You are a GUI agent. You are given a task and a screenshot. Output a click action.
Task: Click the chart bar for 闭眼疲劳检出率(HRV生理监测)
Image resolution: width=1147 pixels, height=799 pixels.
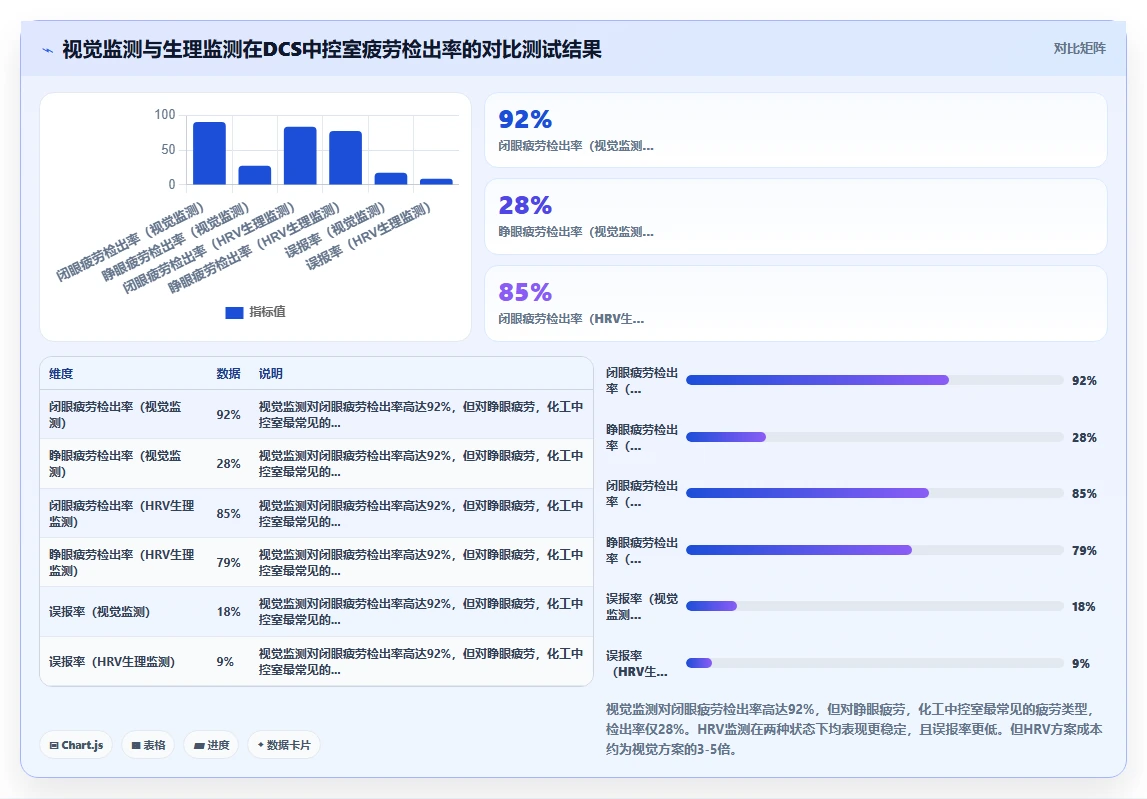click(x=300, y=156)
